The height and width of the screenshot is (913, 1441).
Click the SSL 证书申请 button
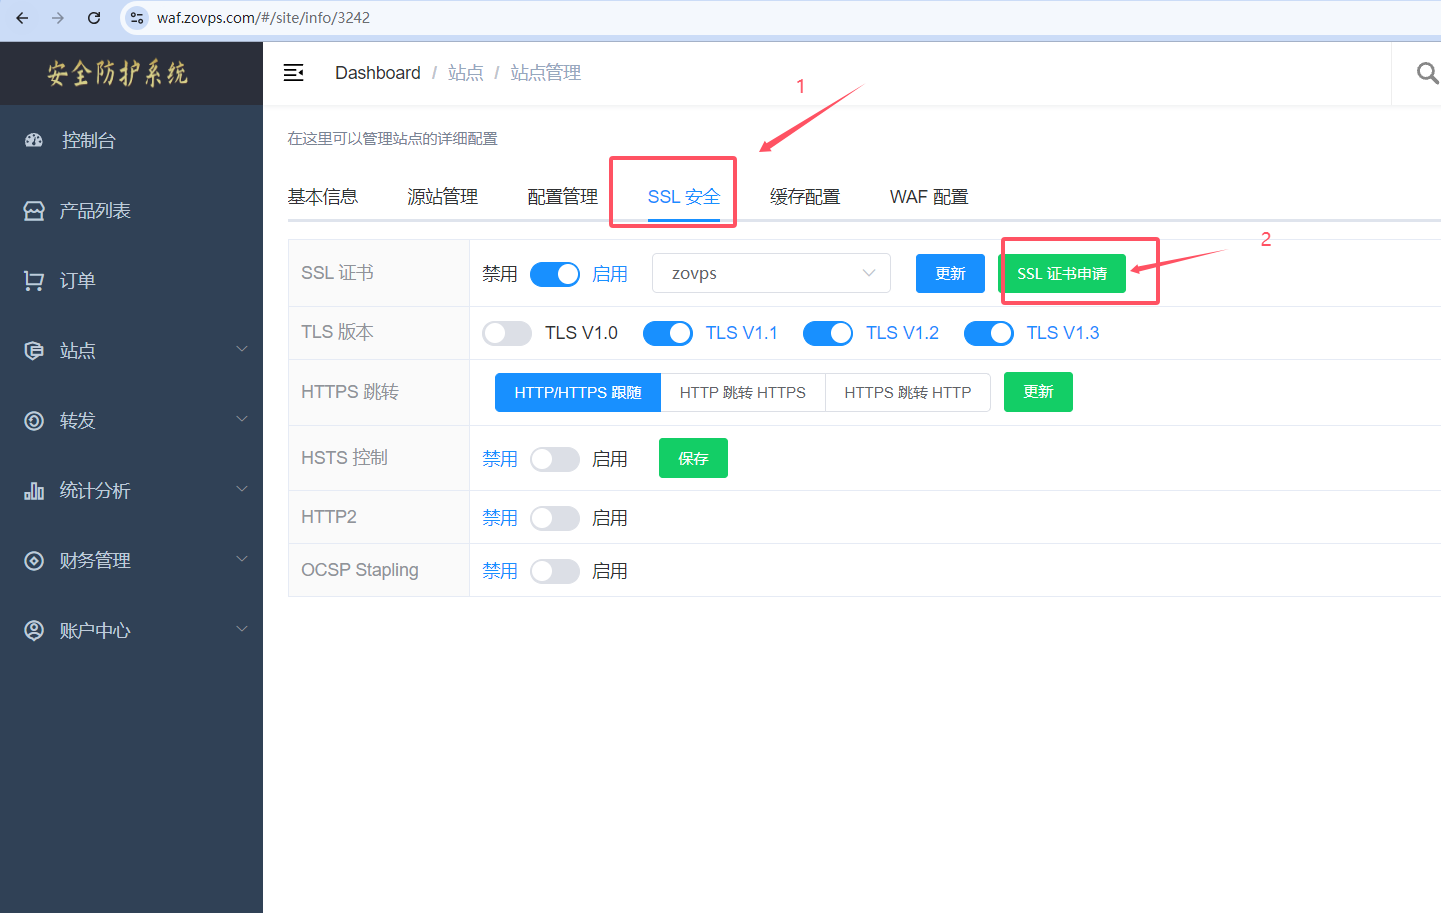tap(1062, 273)
